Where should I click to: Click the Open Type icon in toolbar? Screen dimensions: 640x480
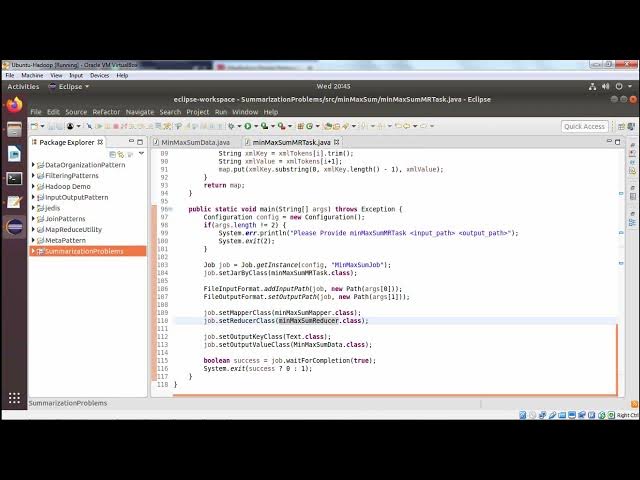point(328,127)
